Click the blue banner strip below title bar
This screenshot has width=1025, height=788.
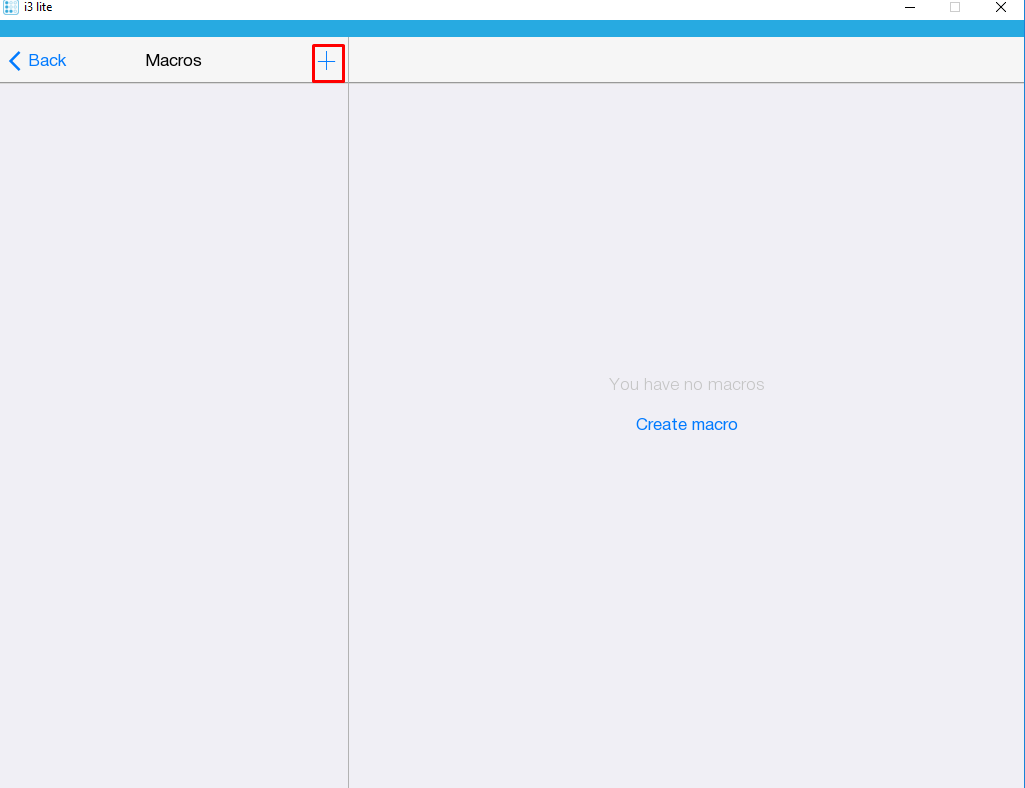(x=512, y=28)
